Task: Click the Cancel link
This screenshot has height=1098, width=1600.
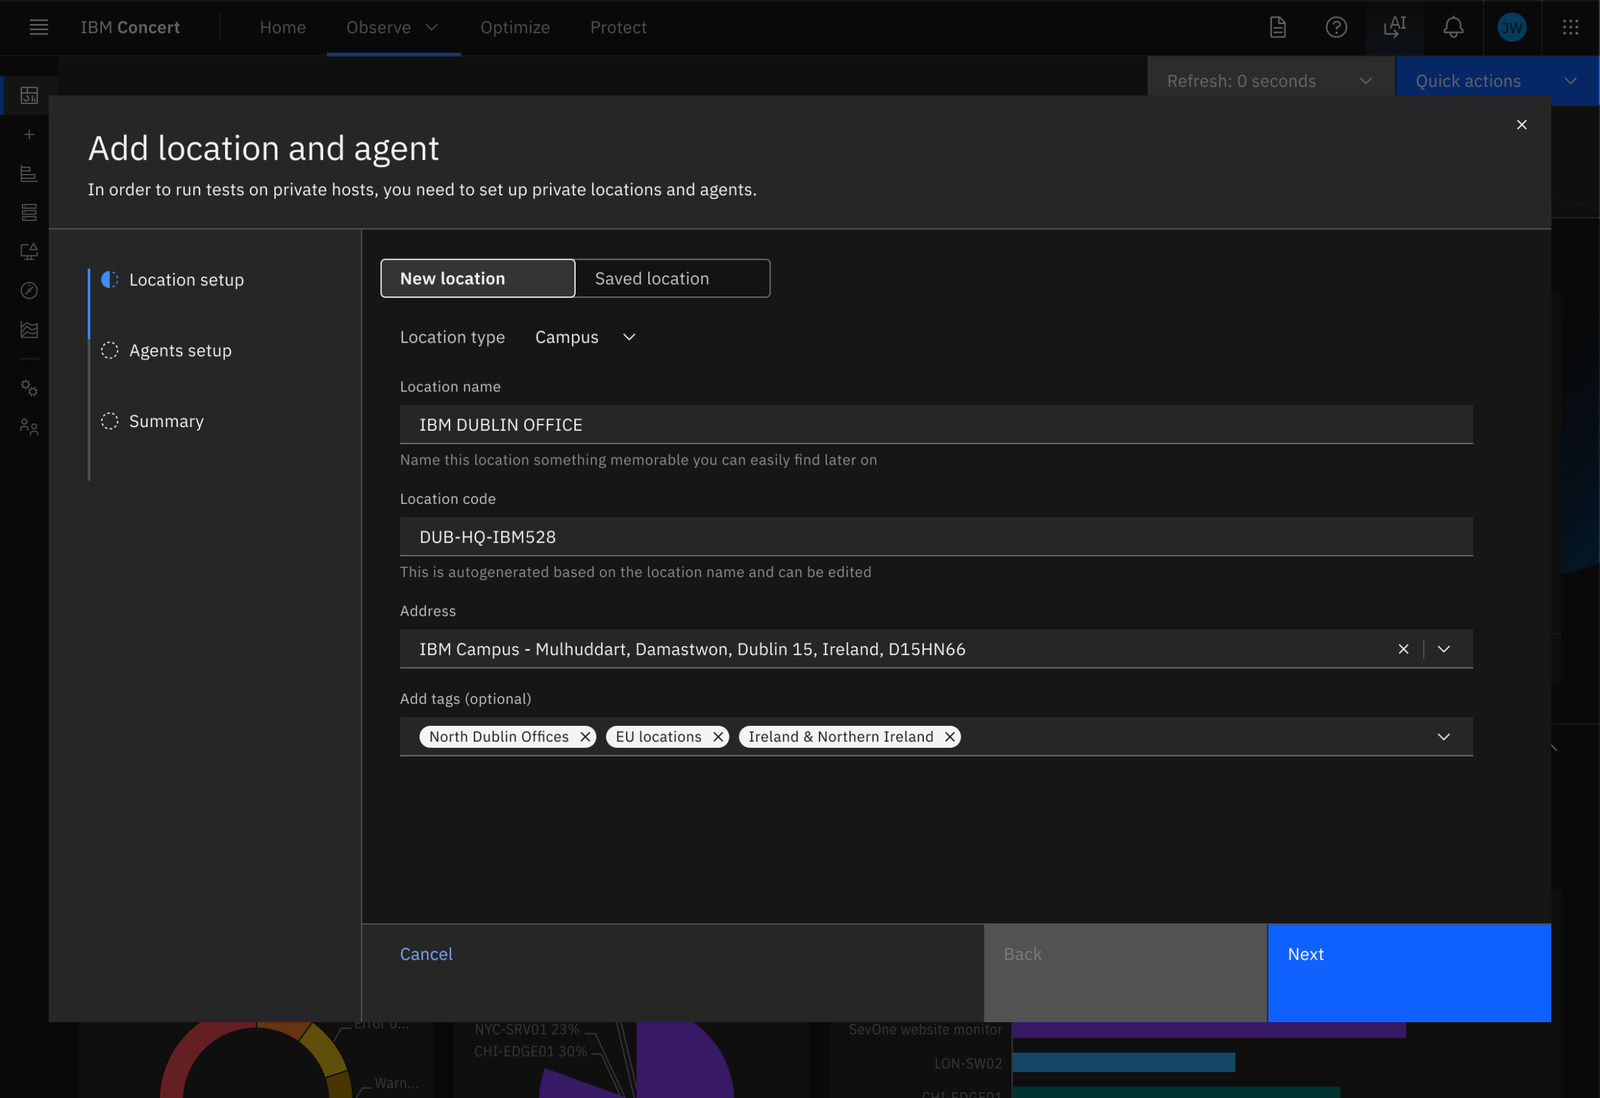Action: point(426,954)
